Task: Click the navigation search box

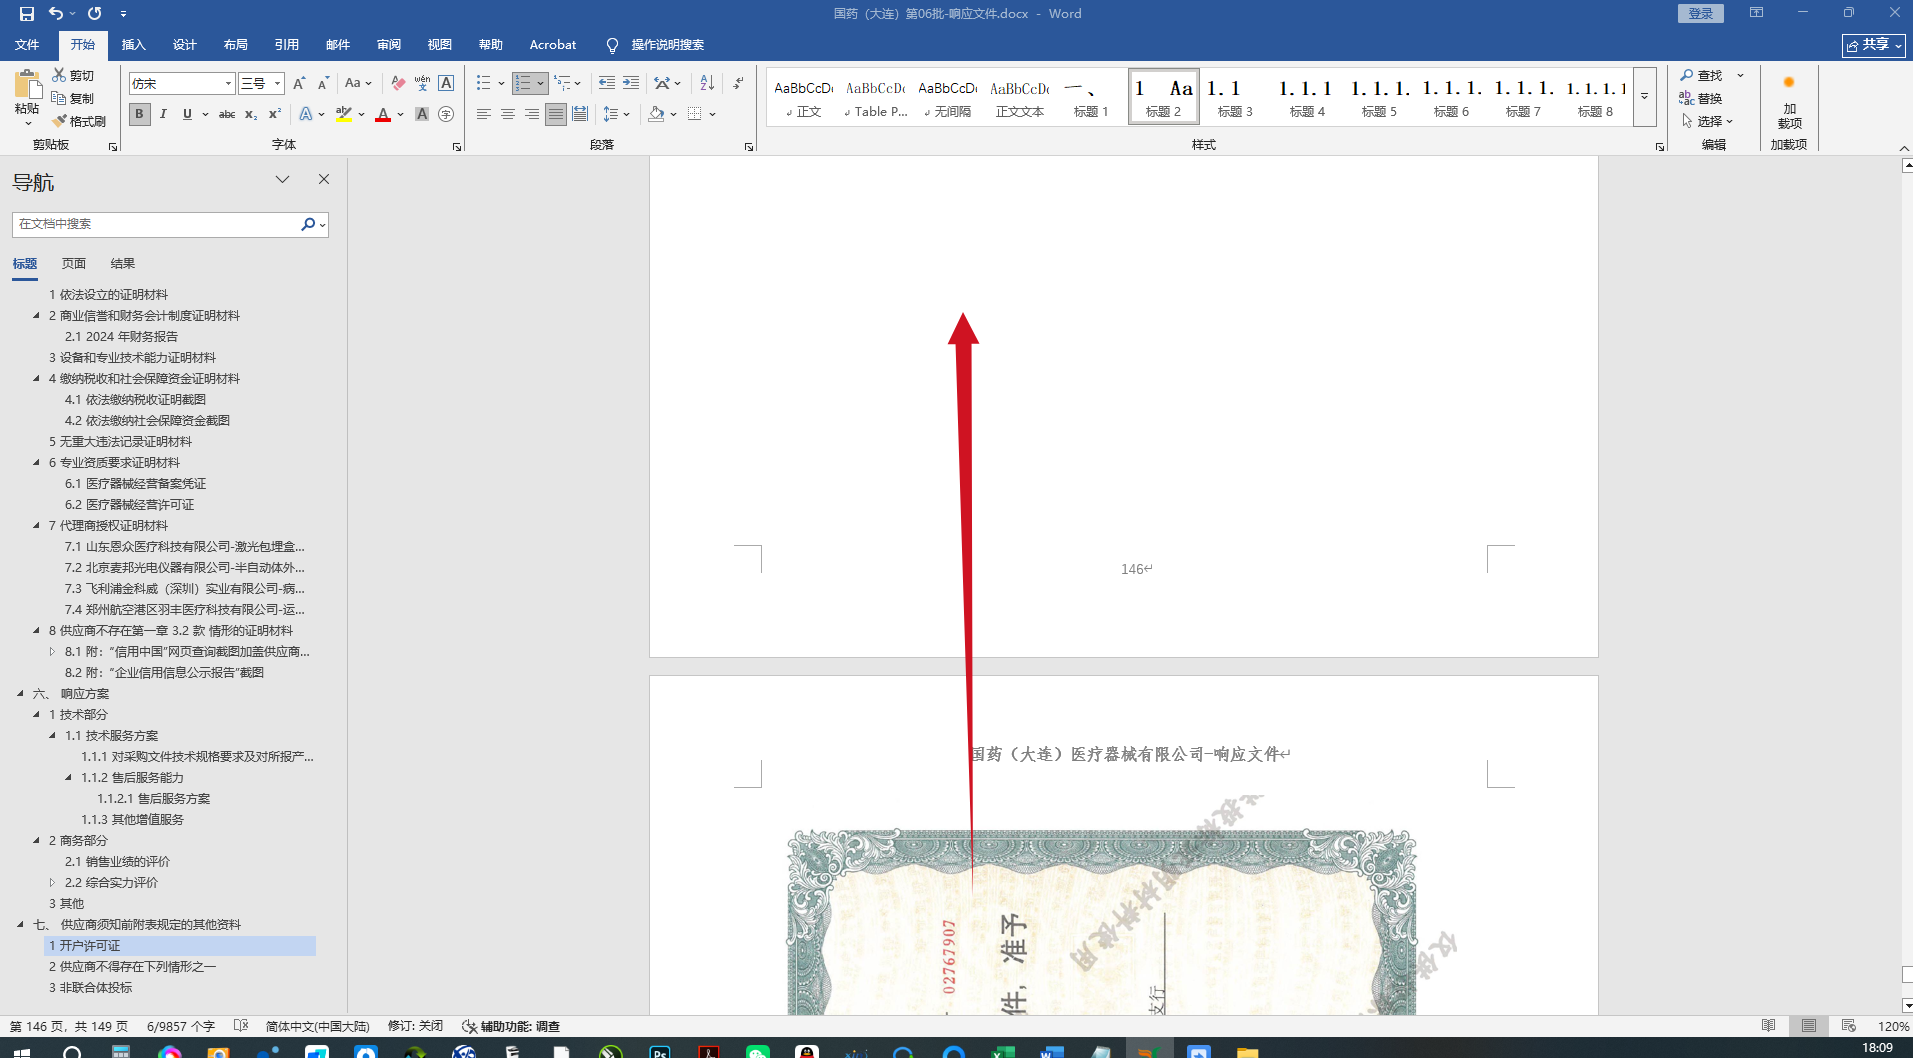Action: tap(156, 224)
